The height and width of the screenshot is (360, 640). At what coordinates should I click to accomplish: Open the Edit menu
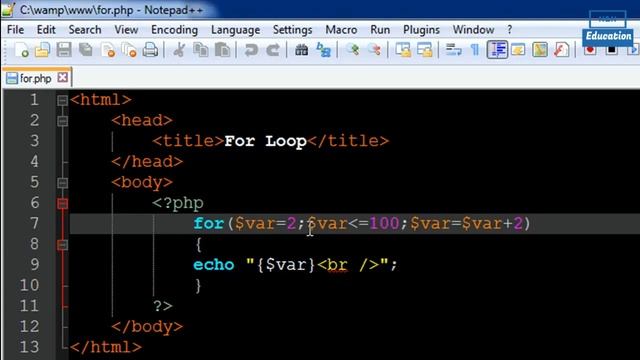pos(46,30)
